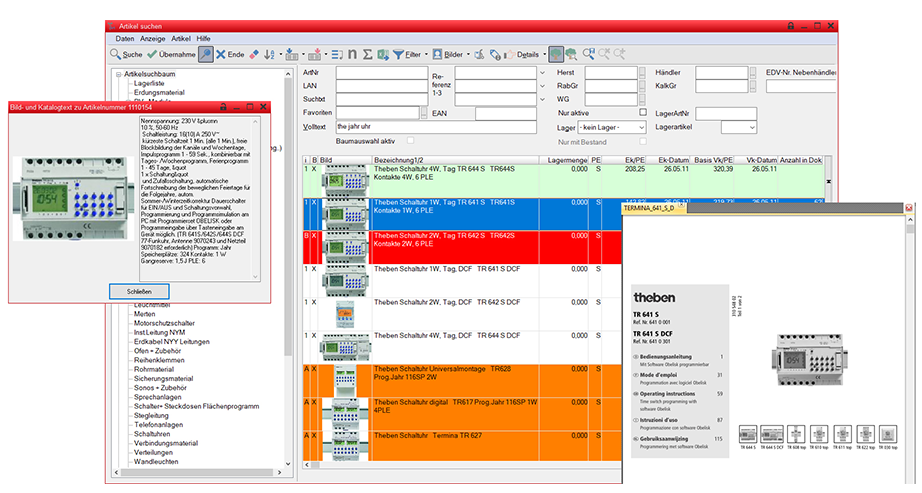
Task: Click into the LagerArtNr input field
Action: (x=726, y=114)
